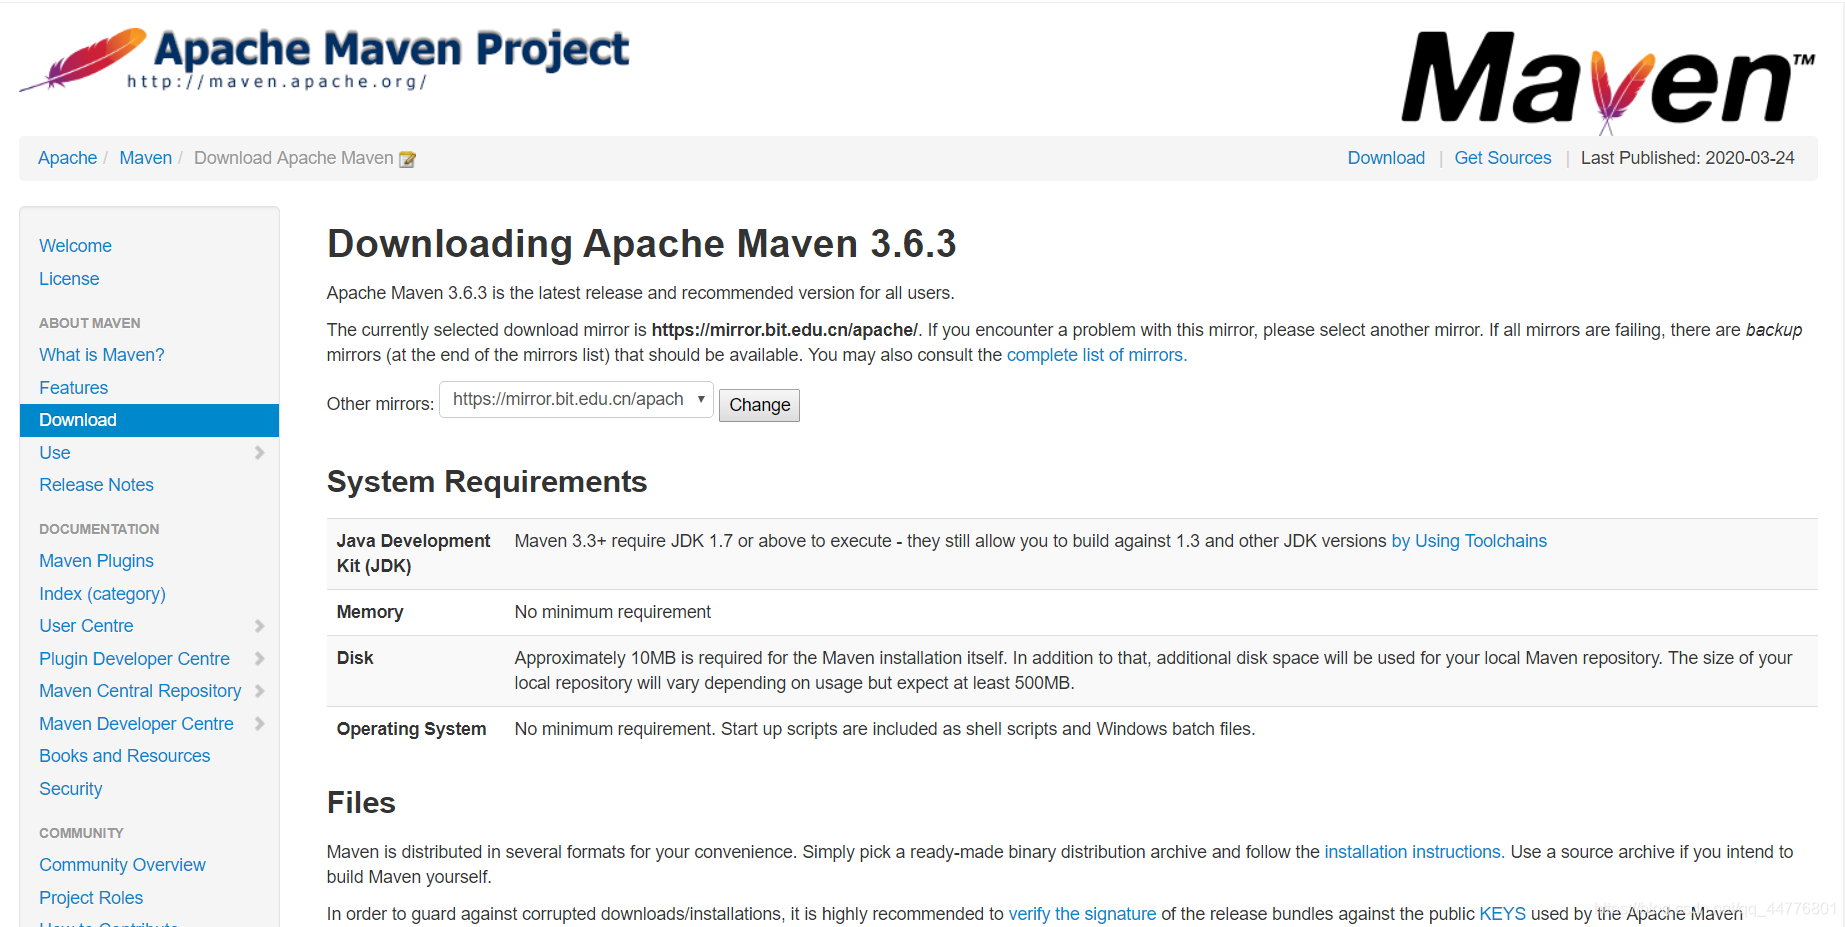This screenshot has width=1845, height=927.
Task: Expand the Maven Central Repository chevron
Action: coord(259,691)
